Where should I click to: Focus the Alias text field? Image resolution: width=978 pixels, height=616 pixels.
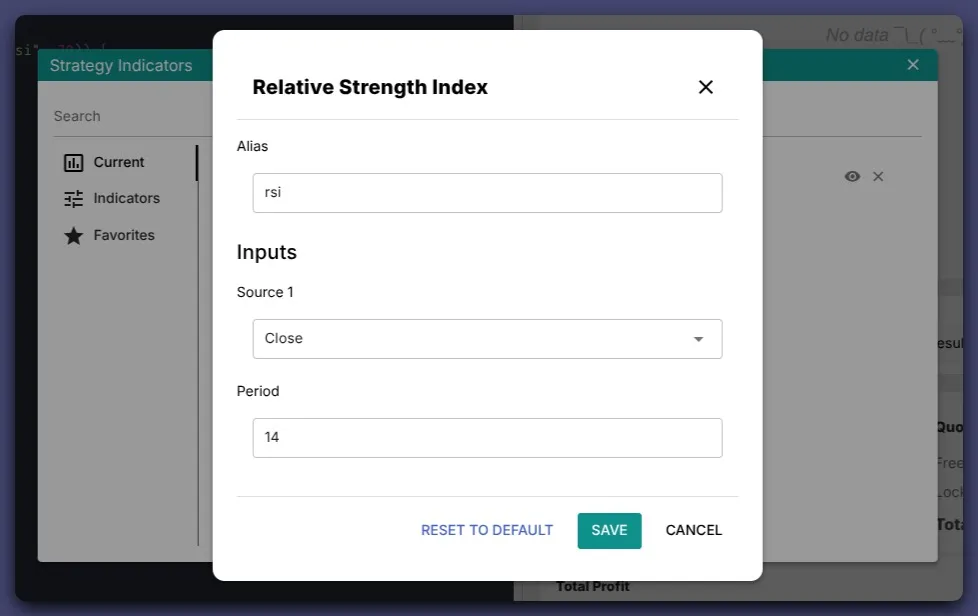[x=487, y=193]
